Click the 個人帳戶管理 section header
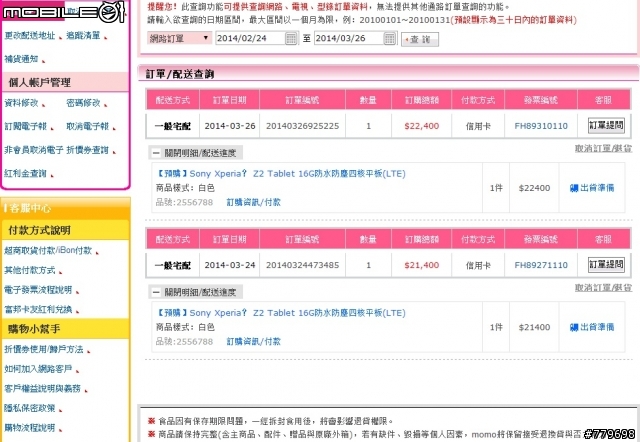 (x=65, y=82)
